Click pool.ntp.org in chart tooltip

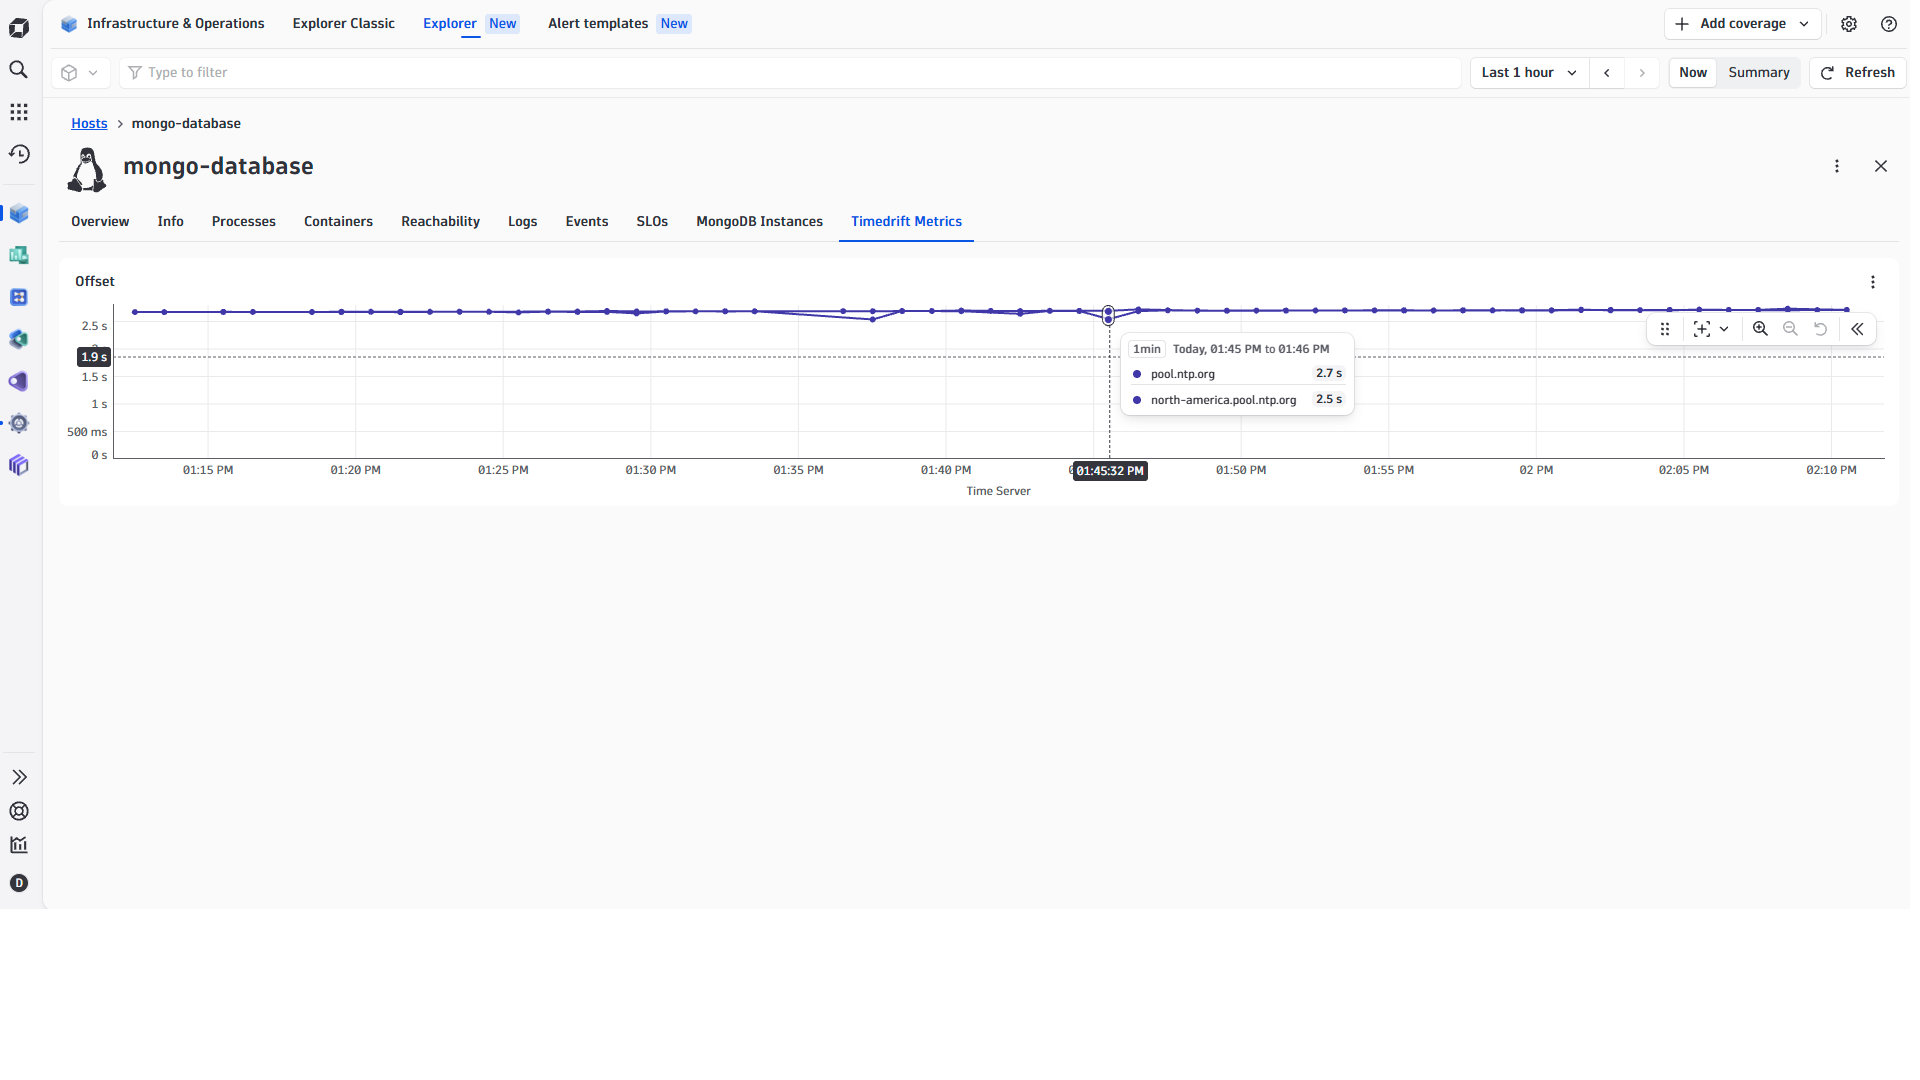click(x=1183, y=374)
